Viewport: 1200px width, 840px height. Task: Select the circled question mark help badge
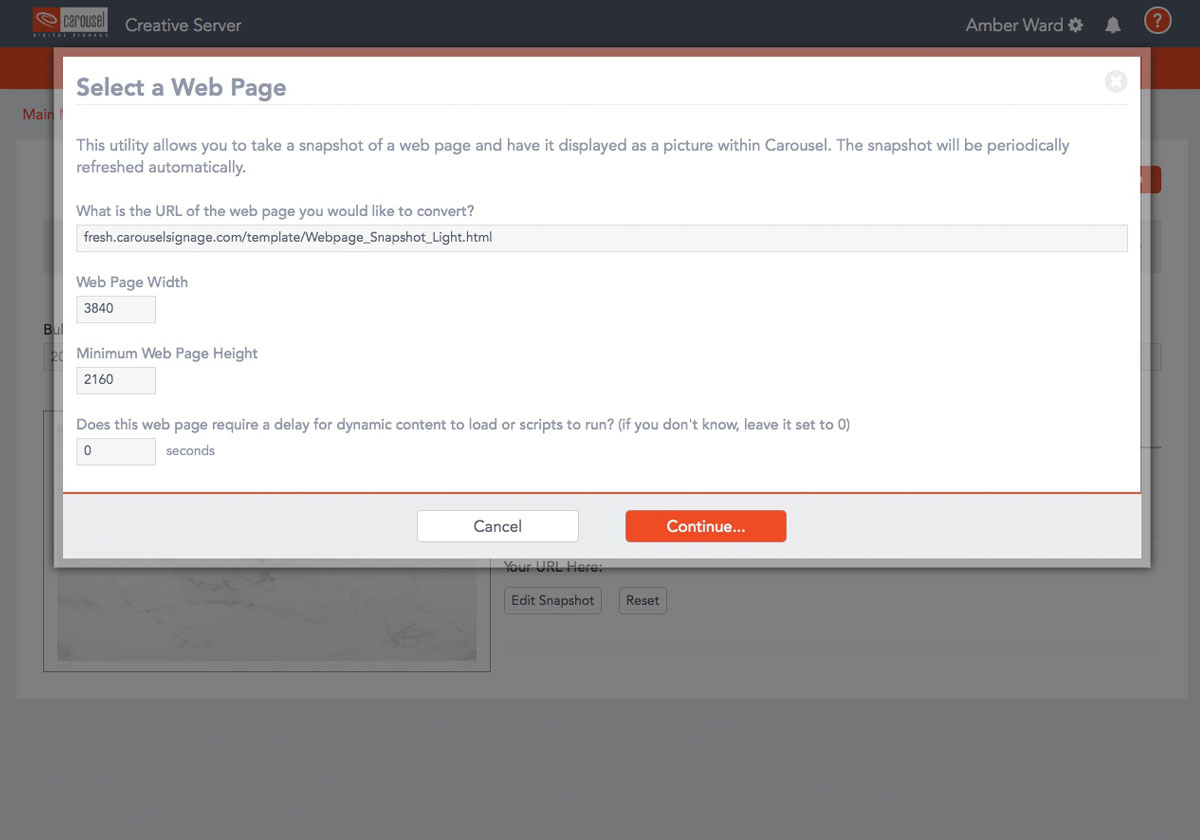(x=1157, y=19)
